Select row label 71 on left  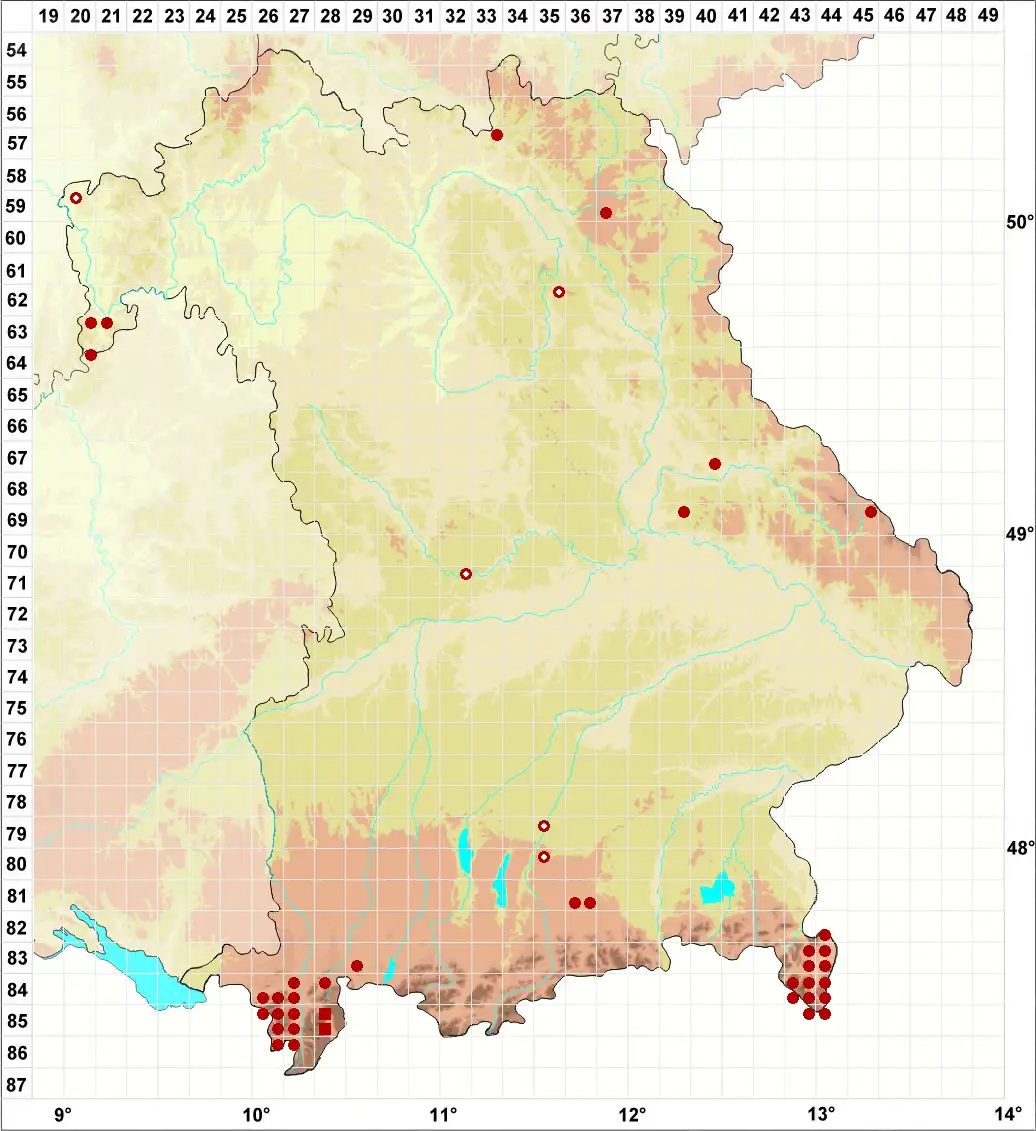16,583
